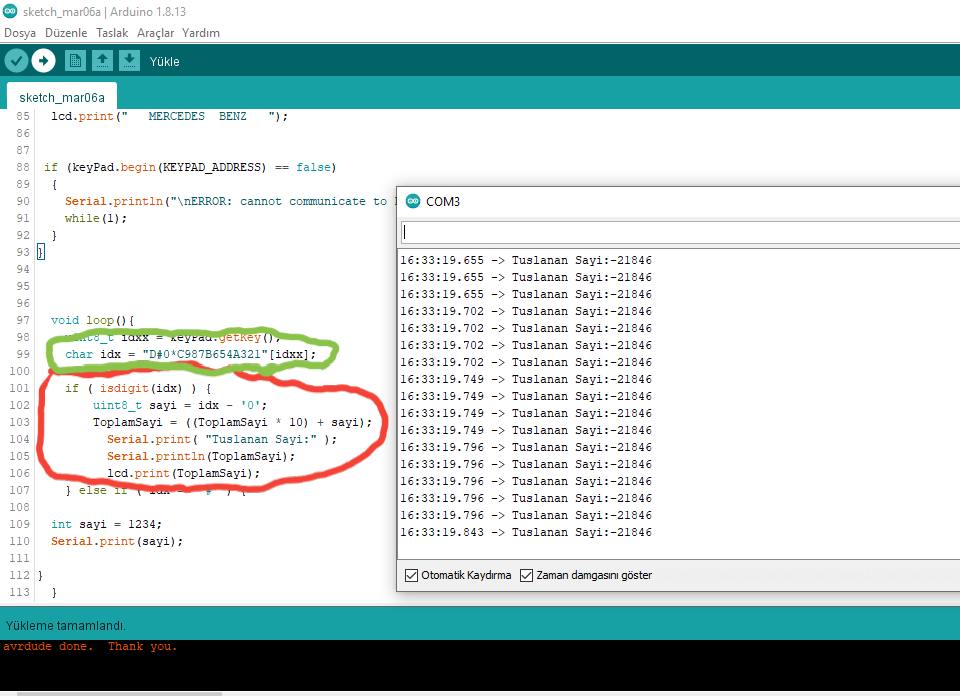960x696 pixels.
Task: Click the Save sketch down-arrow icon
Action: point(129,61)
